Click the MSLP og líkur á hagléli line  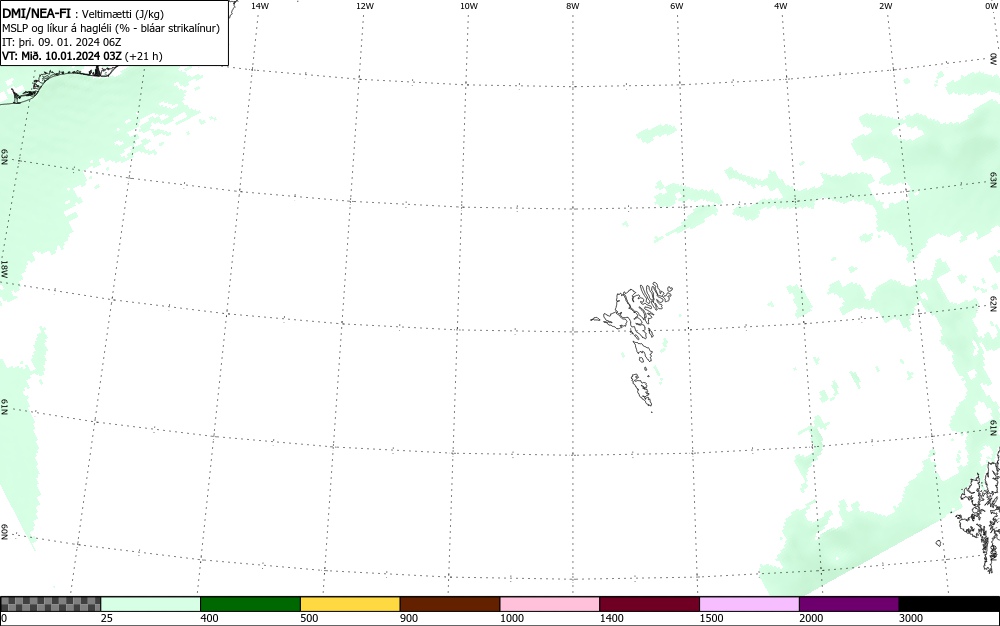111,28
